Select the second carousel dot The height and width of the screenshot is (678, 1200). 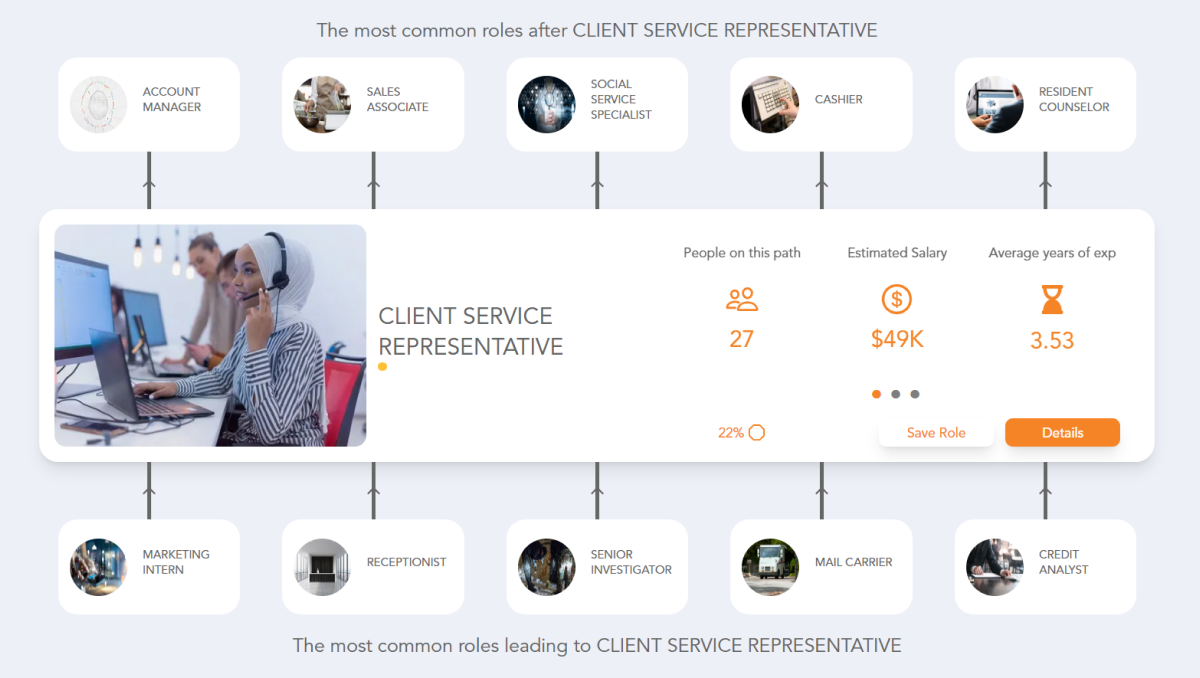896,394
